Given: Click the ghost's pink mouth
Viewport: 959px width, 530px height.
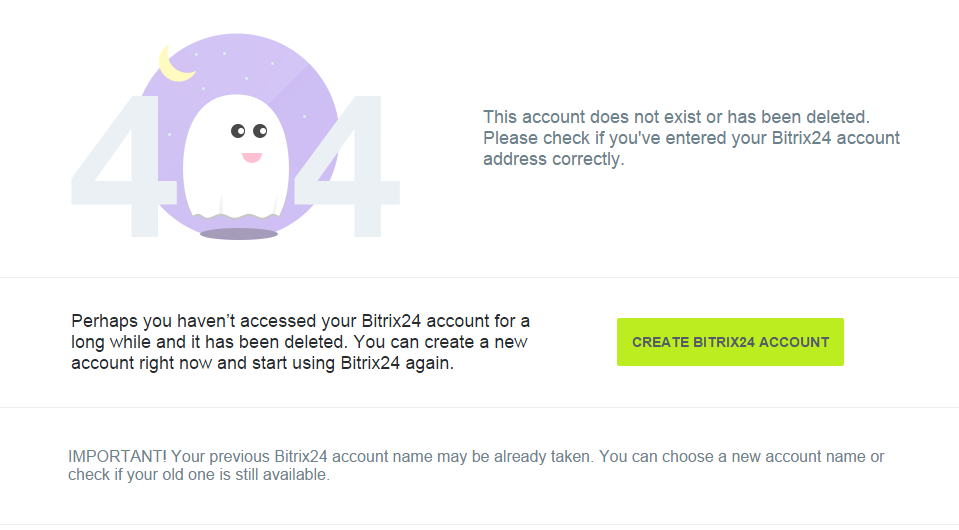Looking at the screenshot, I should point(251,157).
